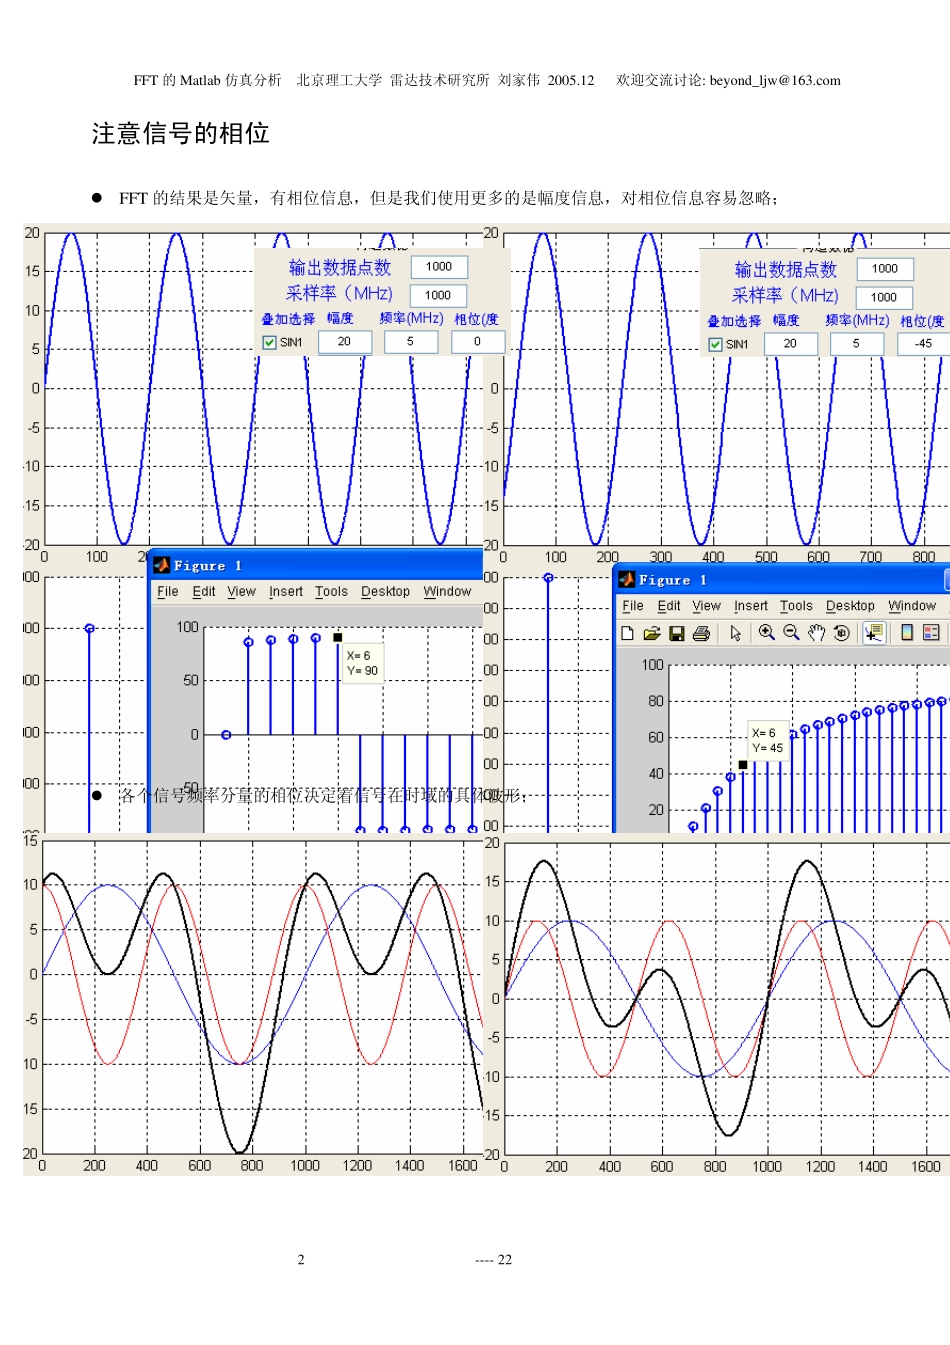This screenshot has width=950, height=1345.
Task: Uncheck SIN1 in the panel with phase 0
Action: pos(269,342)
